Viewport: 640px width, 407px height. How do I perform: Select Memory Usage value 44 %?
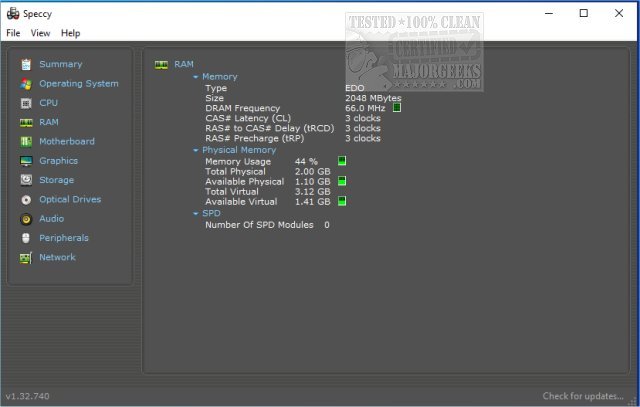click(306, 161)
